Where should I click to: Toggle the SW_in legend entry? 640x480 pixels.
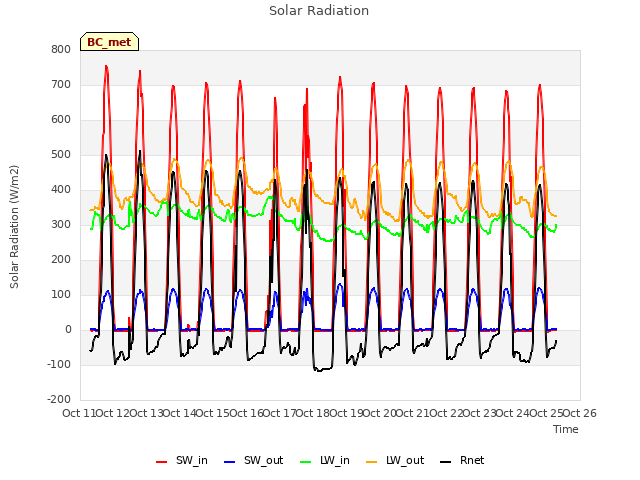(182, 461)
